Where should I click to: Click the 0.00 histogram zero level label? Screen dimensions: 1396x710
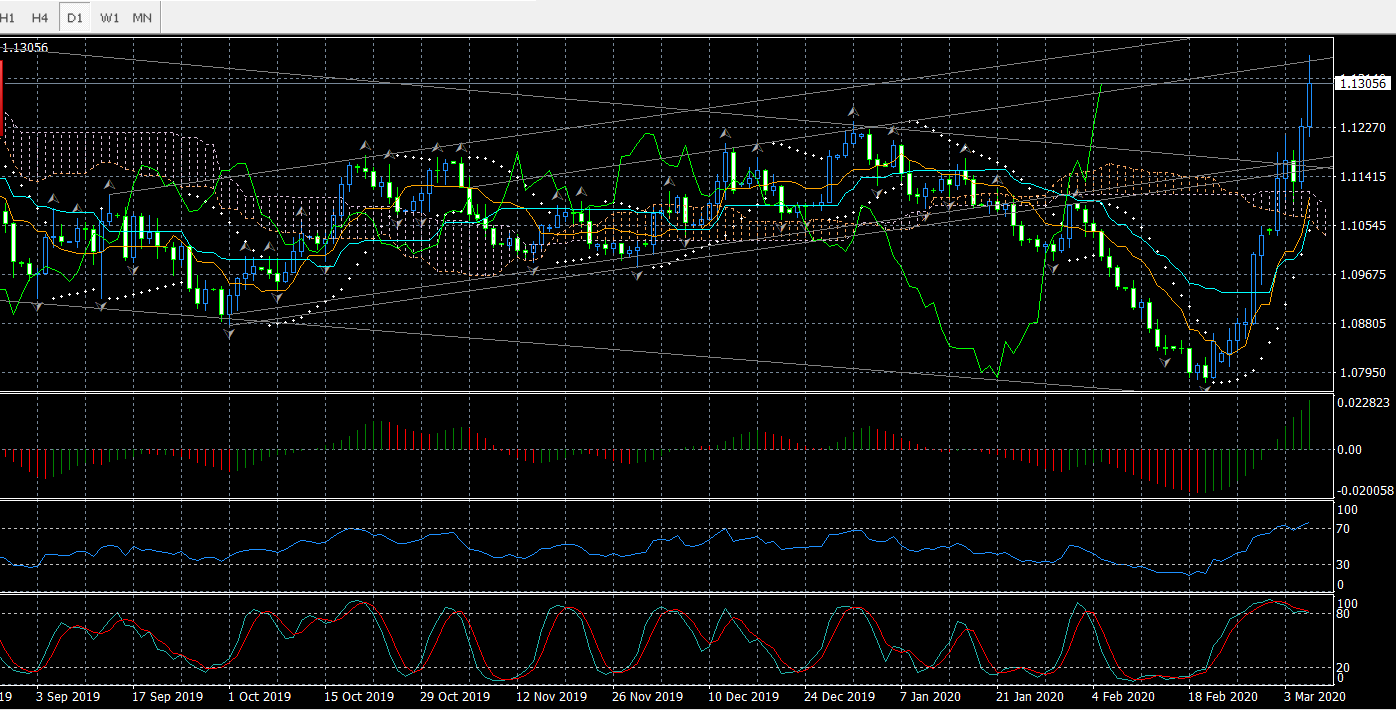pos(1351,450)
